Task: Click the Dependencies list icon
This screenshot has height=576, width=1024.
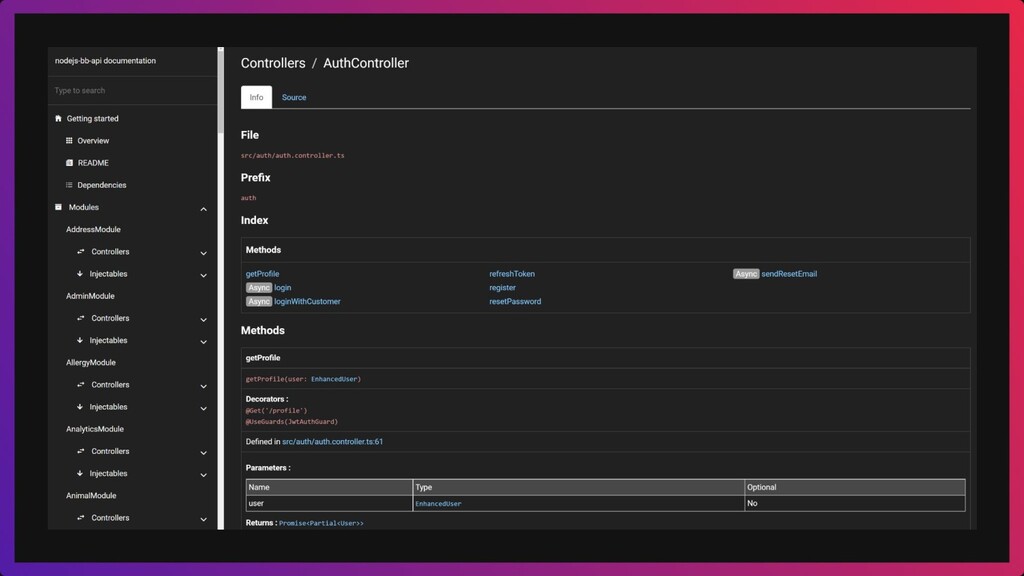Action: (x=69, y=185)
